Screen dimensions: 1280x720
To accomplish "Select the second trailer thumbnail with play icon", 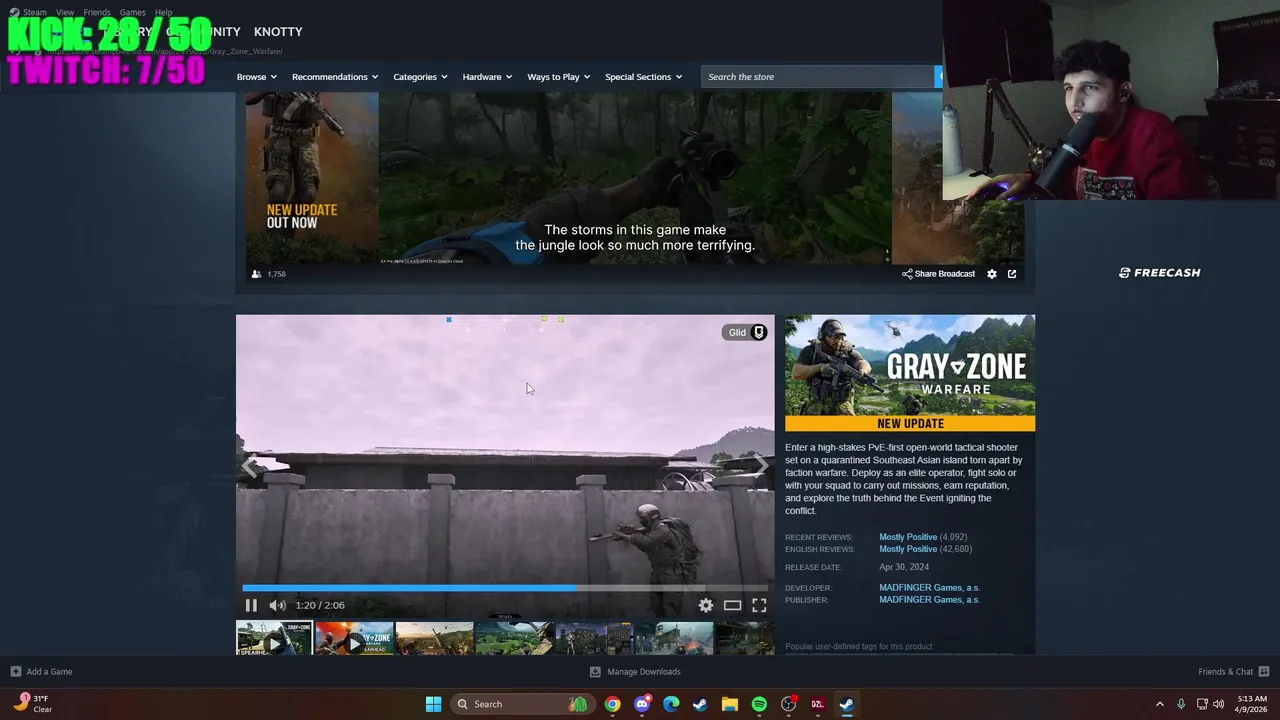I will (354, 638).
